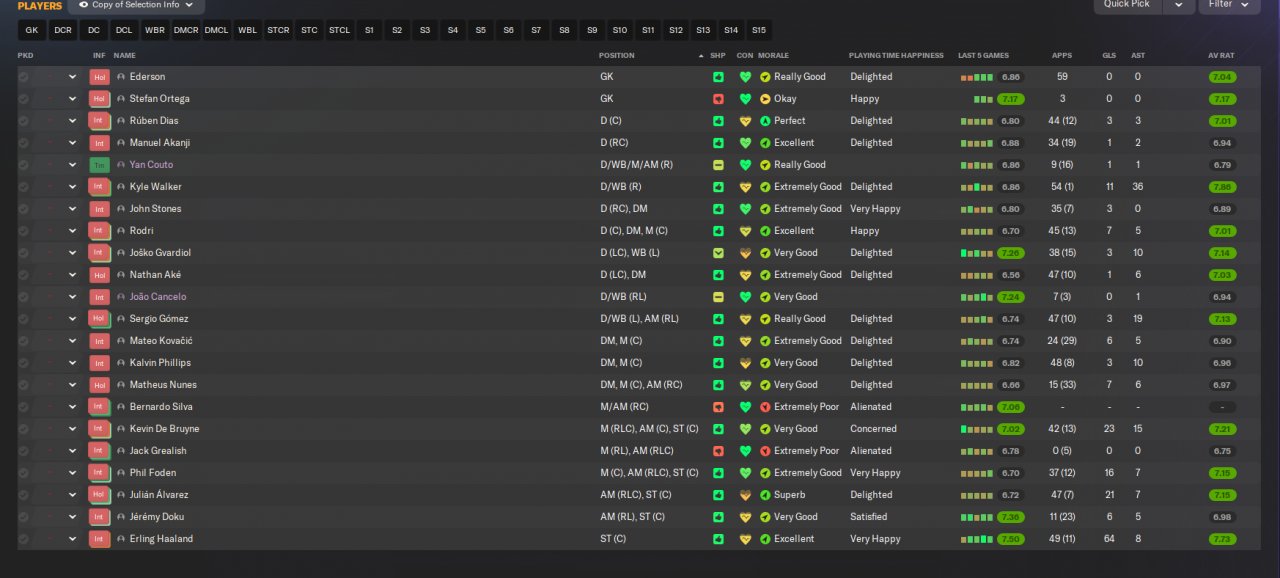This screenshot has width=1280, height=578.
Task: Toggle picked checkmark for Rúben Dias
Action: point(24,121)
